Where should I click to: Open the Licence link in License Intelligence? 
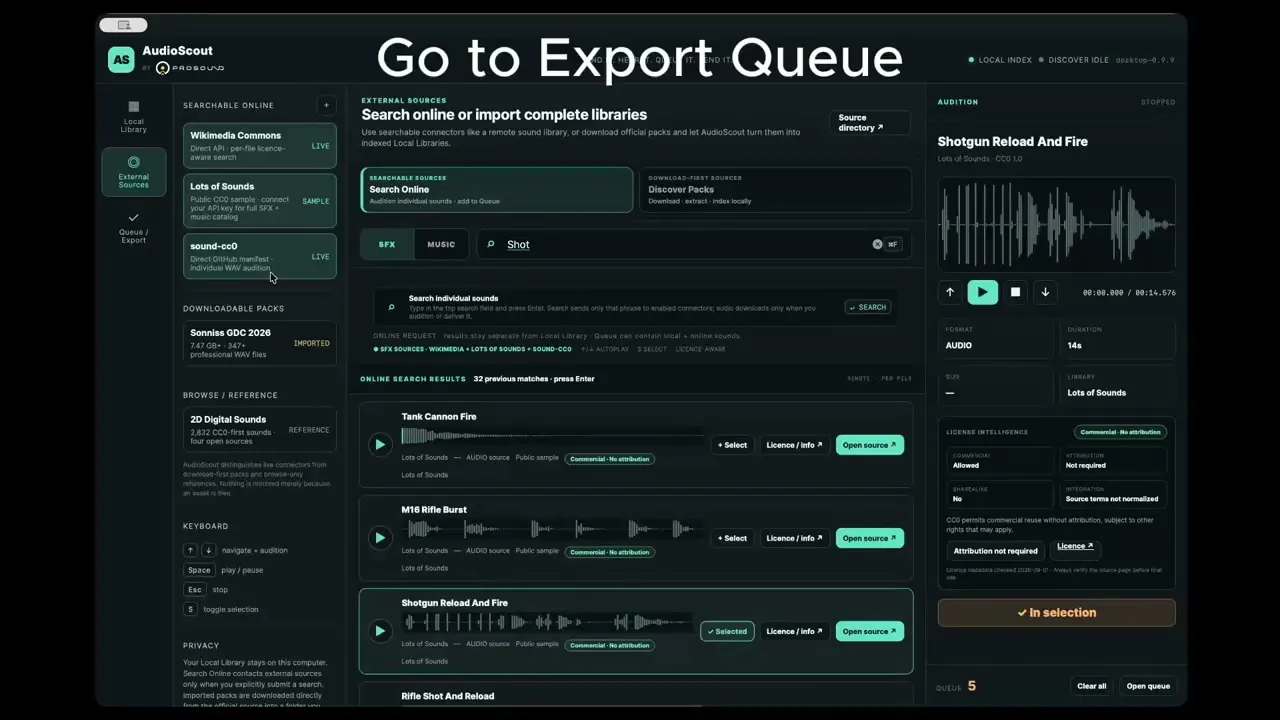click(x=1075, y=546)
